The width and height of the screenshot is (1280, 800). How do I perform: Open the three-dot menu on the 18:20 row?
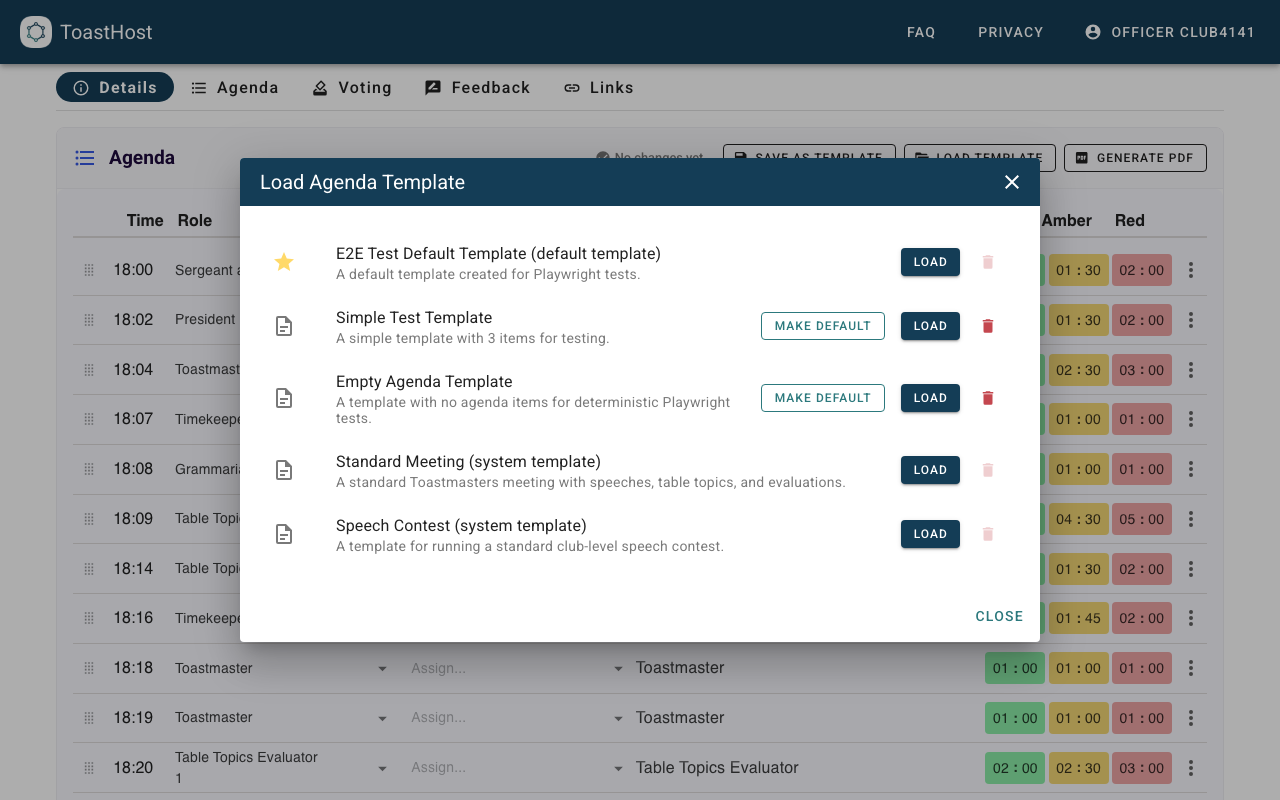1191,767
